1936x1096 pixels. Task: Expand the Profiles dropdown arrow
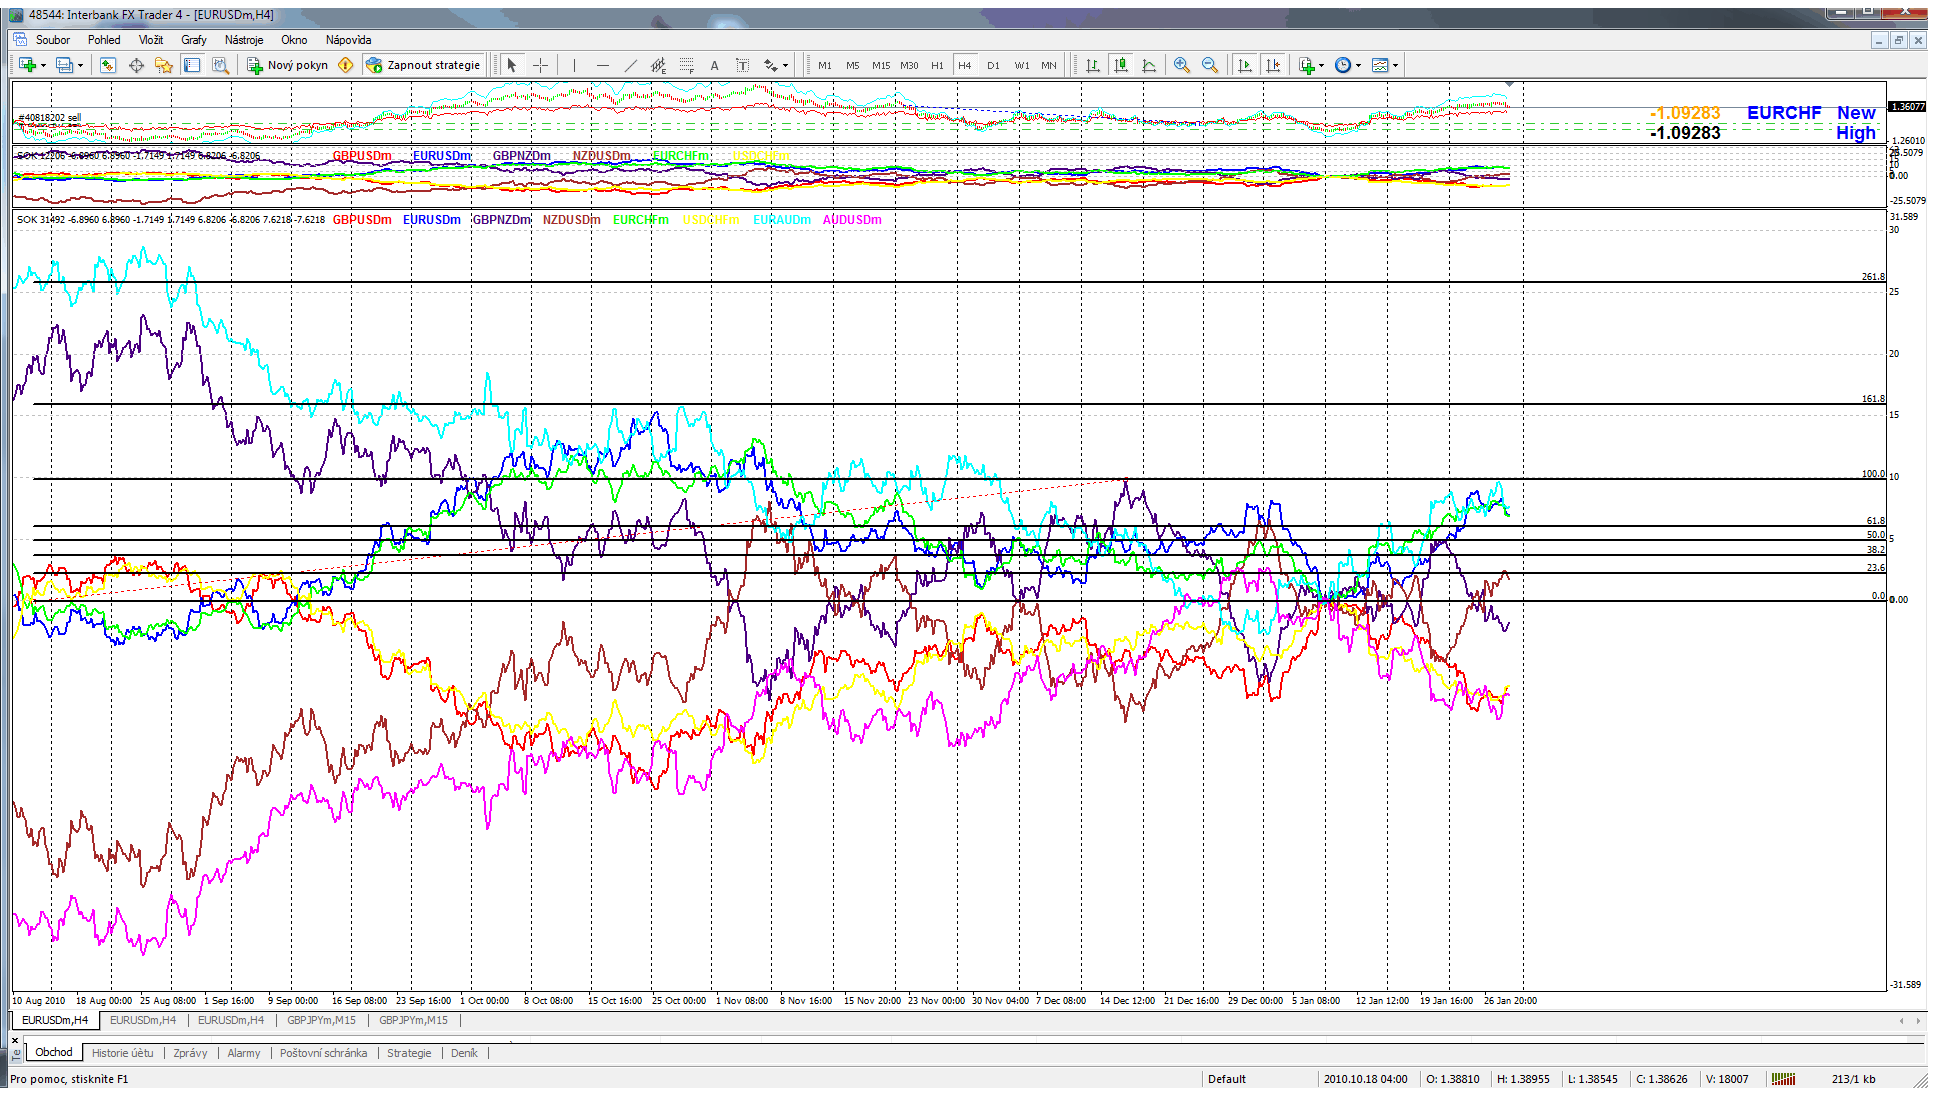coord(80,66)
